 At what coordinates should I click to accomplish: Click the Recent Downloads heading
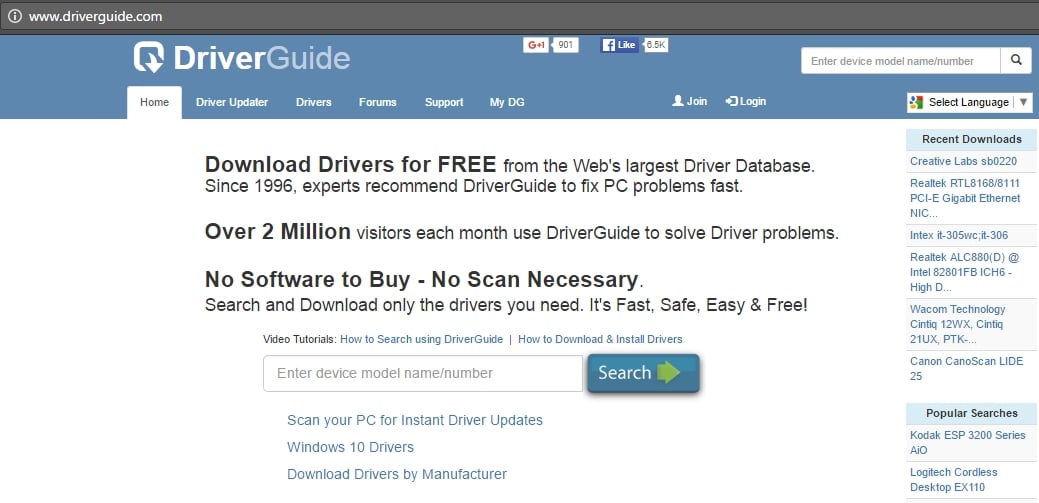tap(971, 139)
